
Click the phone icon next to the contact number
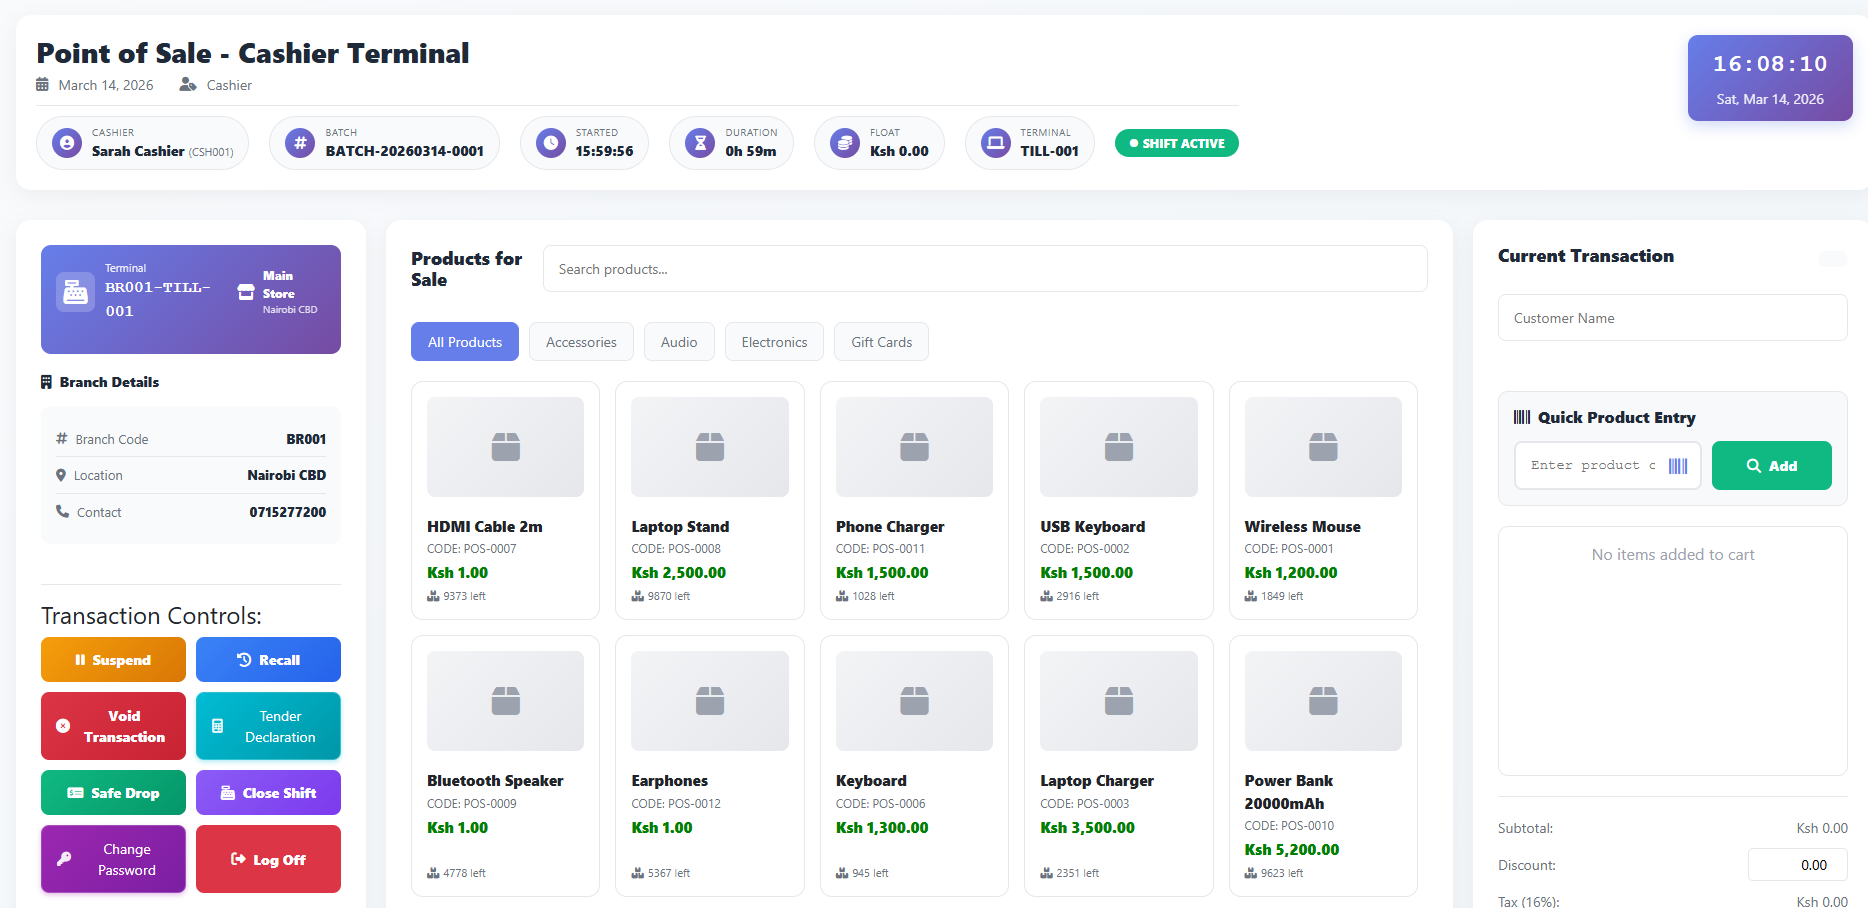61,512
